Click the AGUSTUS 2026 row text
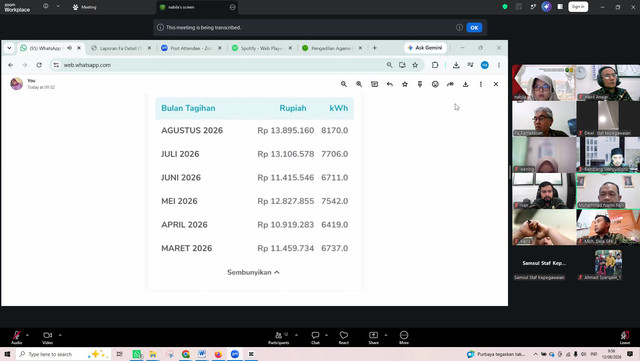 point(192,131)
